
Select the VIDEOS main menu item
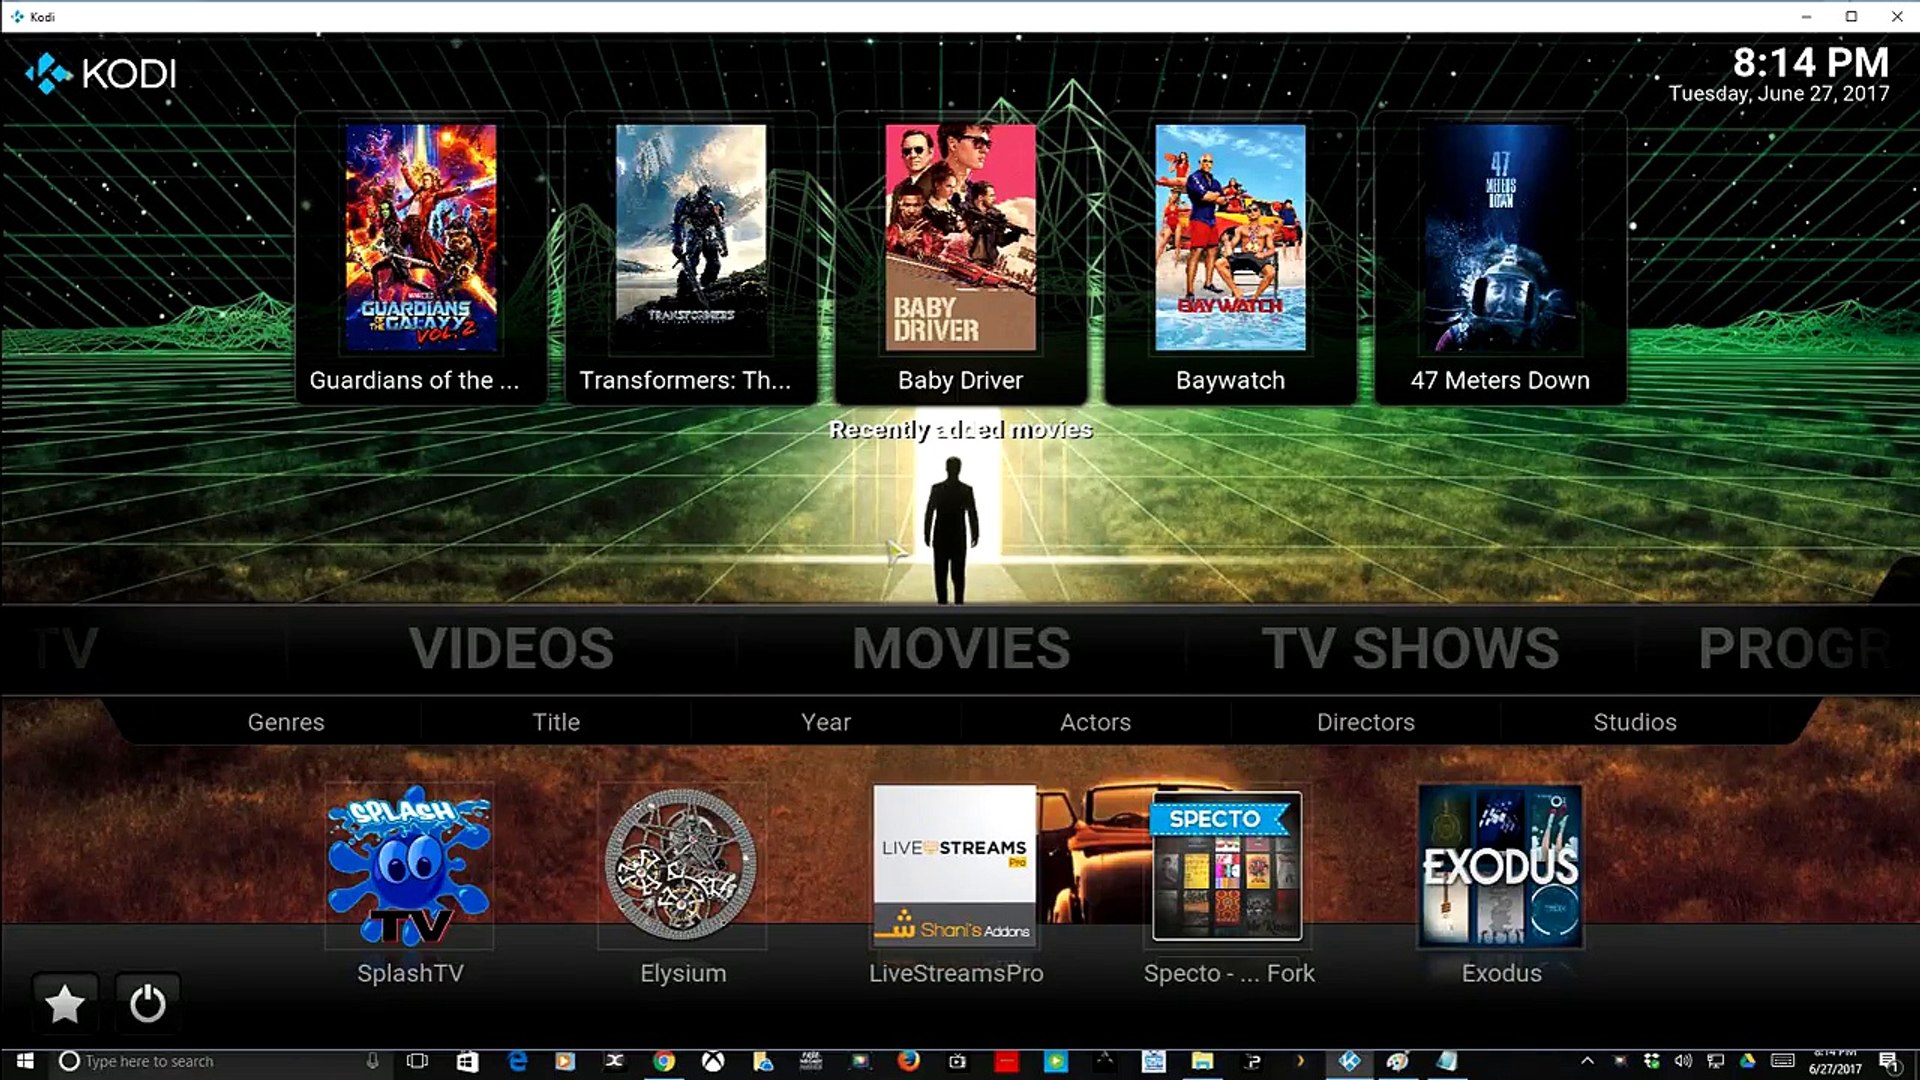click(x=511, y=648)
